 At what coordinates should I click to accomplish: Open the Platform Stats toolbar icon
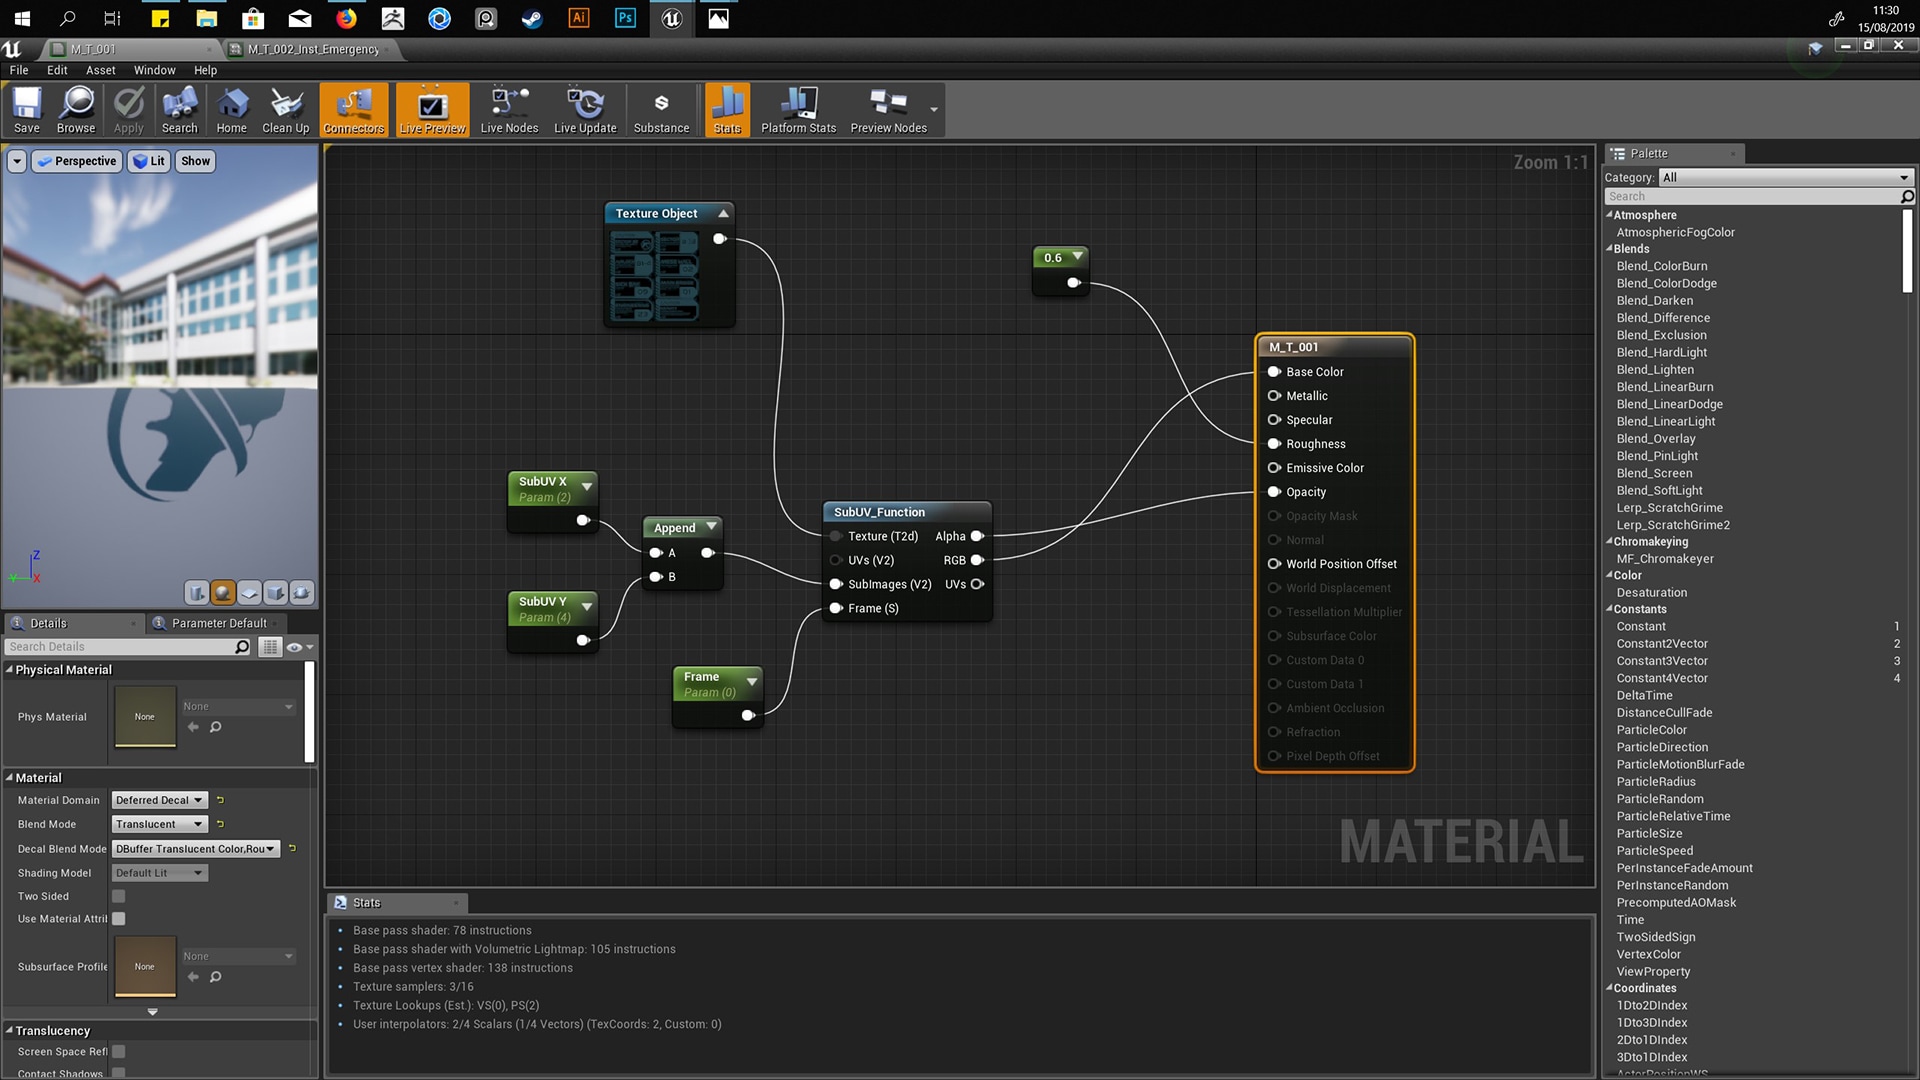click(798, 110)
